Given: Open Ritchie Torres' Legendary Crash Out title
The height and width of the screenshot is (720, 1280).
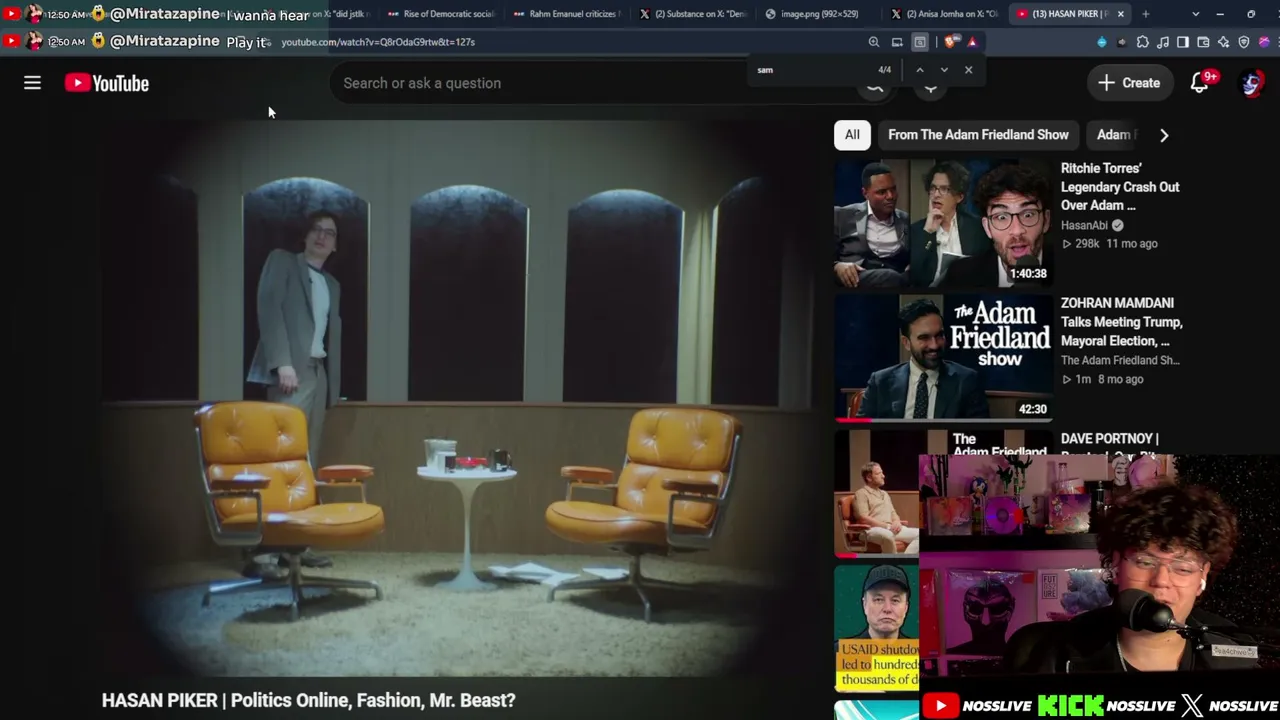Looking at the screenshot, I should [1120, 187].
